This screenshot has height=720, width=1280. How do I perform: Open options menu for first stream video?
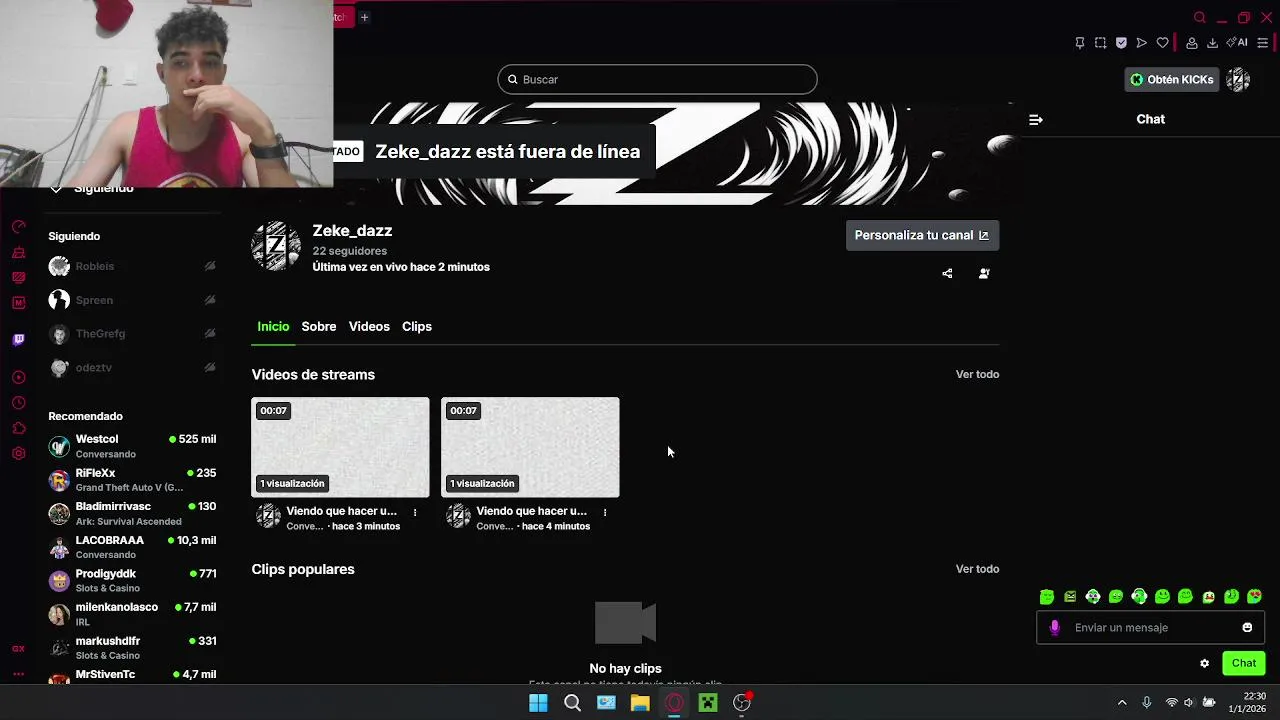click(x=415, y=512)
